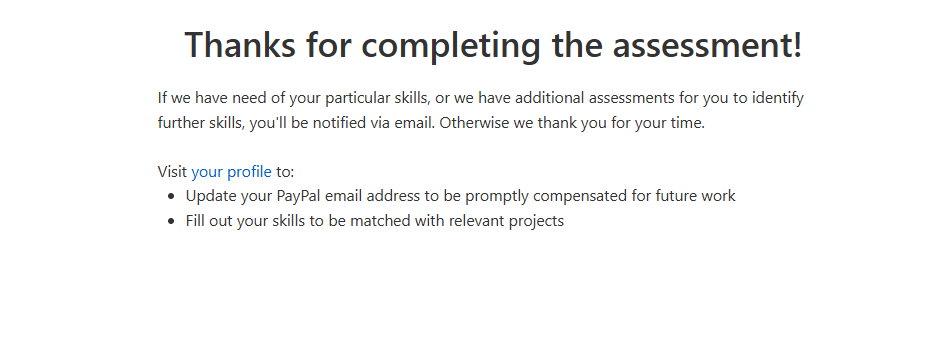Click the word 'completing' in the page heading

click(x=451, y=46)
